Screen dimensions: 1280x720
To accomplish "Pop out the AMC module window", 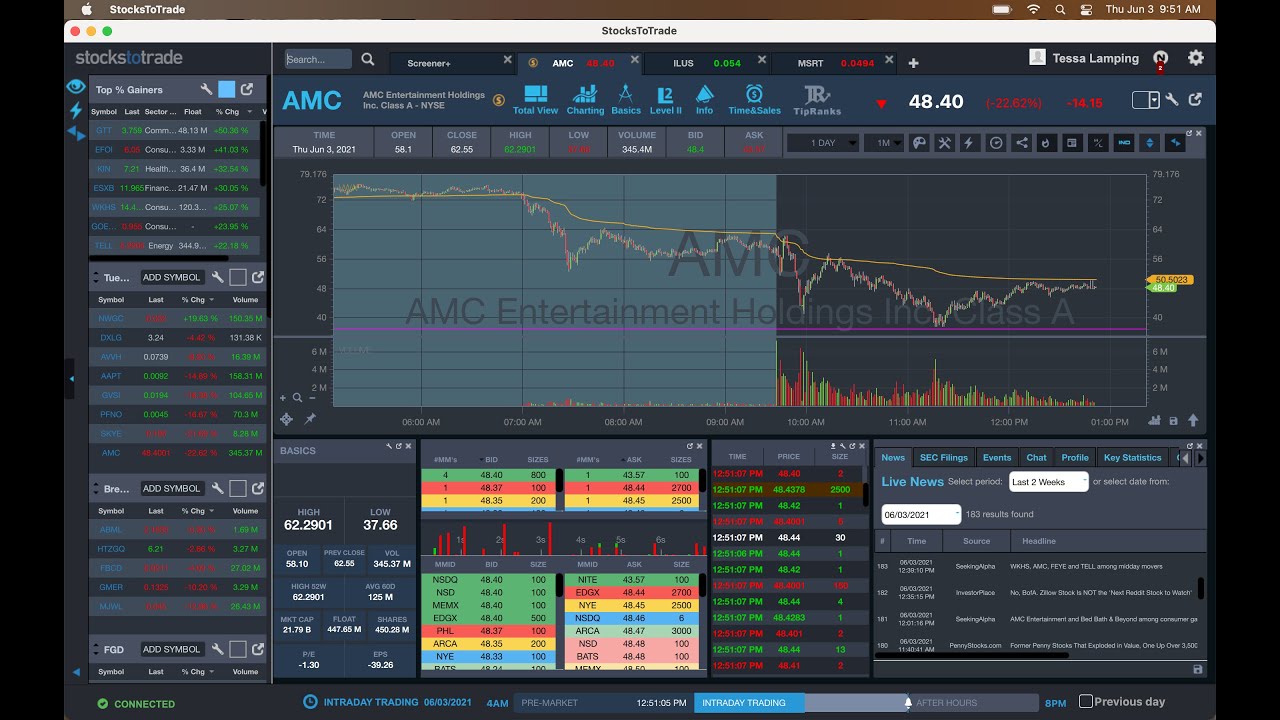I will coord(1195,100).
